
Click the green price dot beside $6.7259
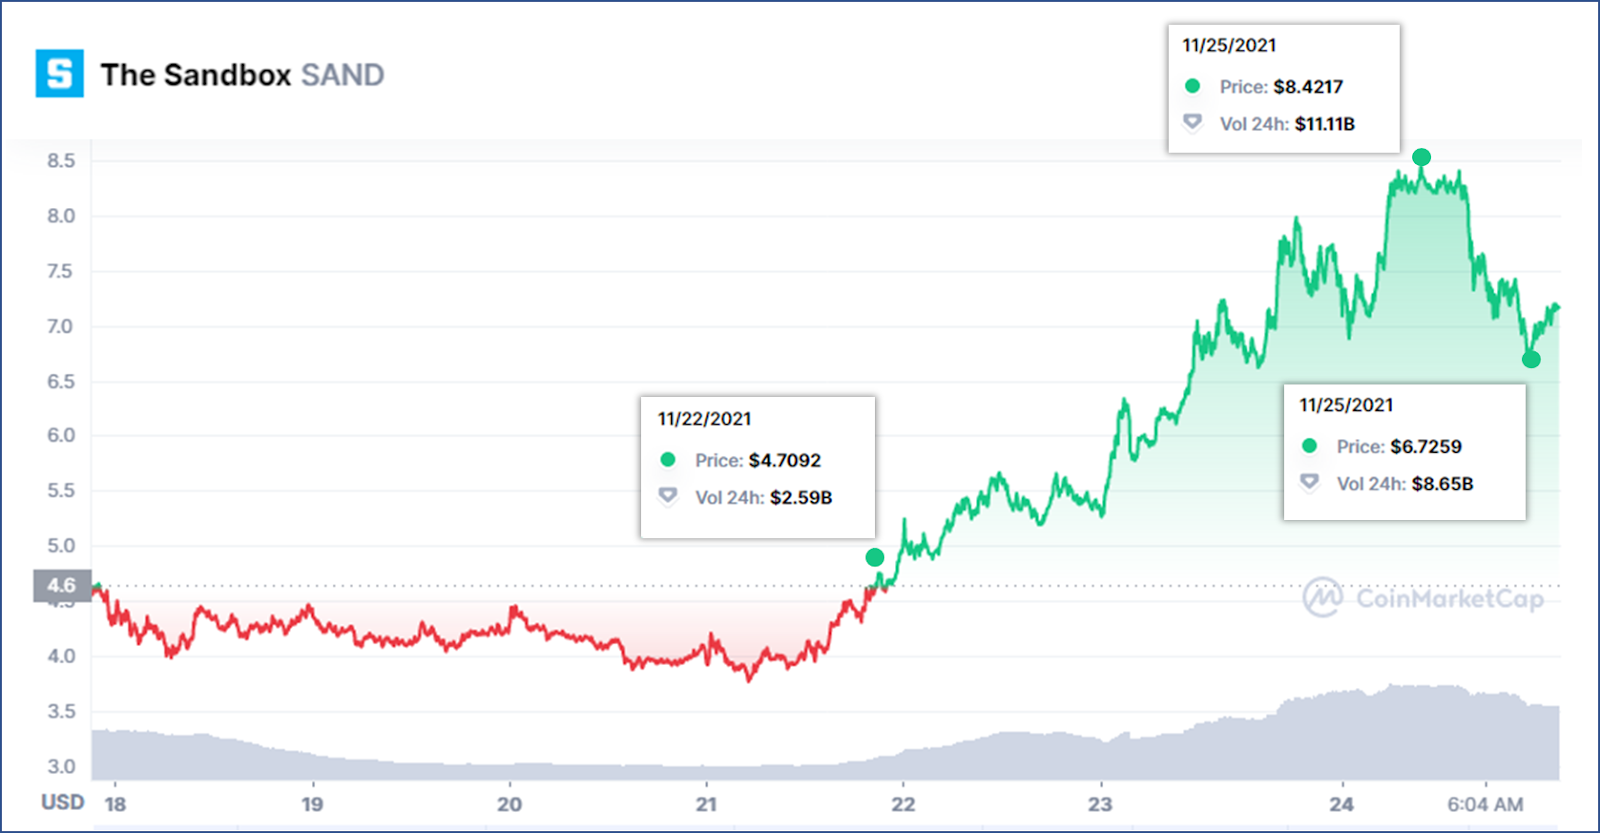point(1309,445)
